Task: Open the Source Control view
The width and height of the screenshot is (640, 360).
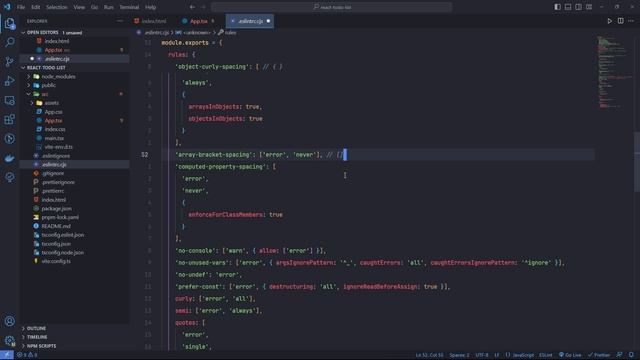Action: [x=9, y=62]
